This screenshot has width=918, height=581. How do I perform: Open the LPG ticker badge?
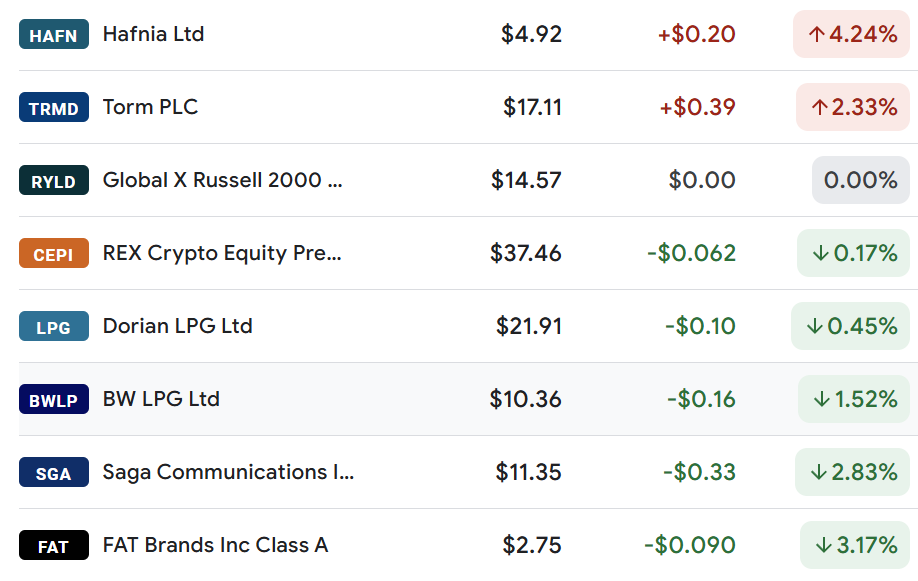coord(54,326)
